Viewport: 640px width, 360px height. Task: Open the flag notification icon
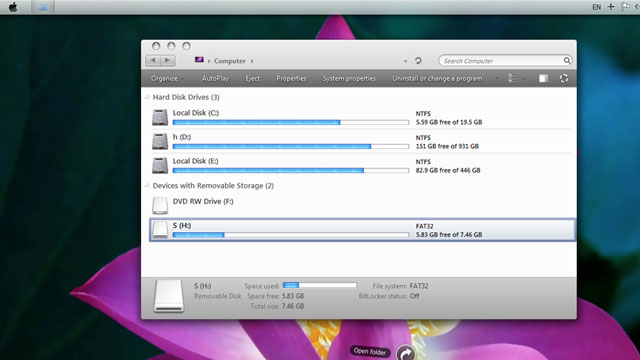coord(625,7)
